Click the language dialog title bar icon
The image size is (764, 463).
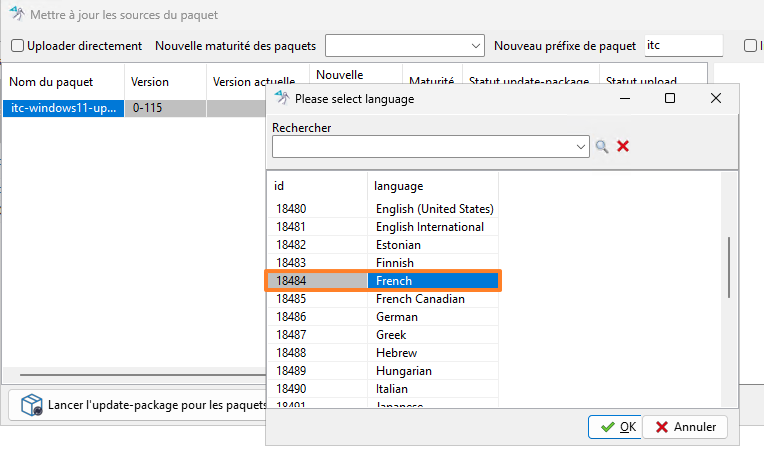[x=281, y=99]
